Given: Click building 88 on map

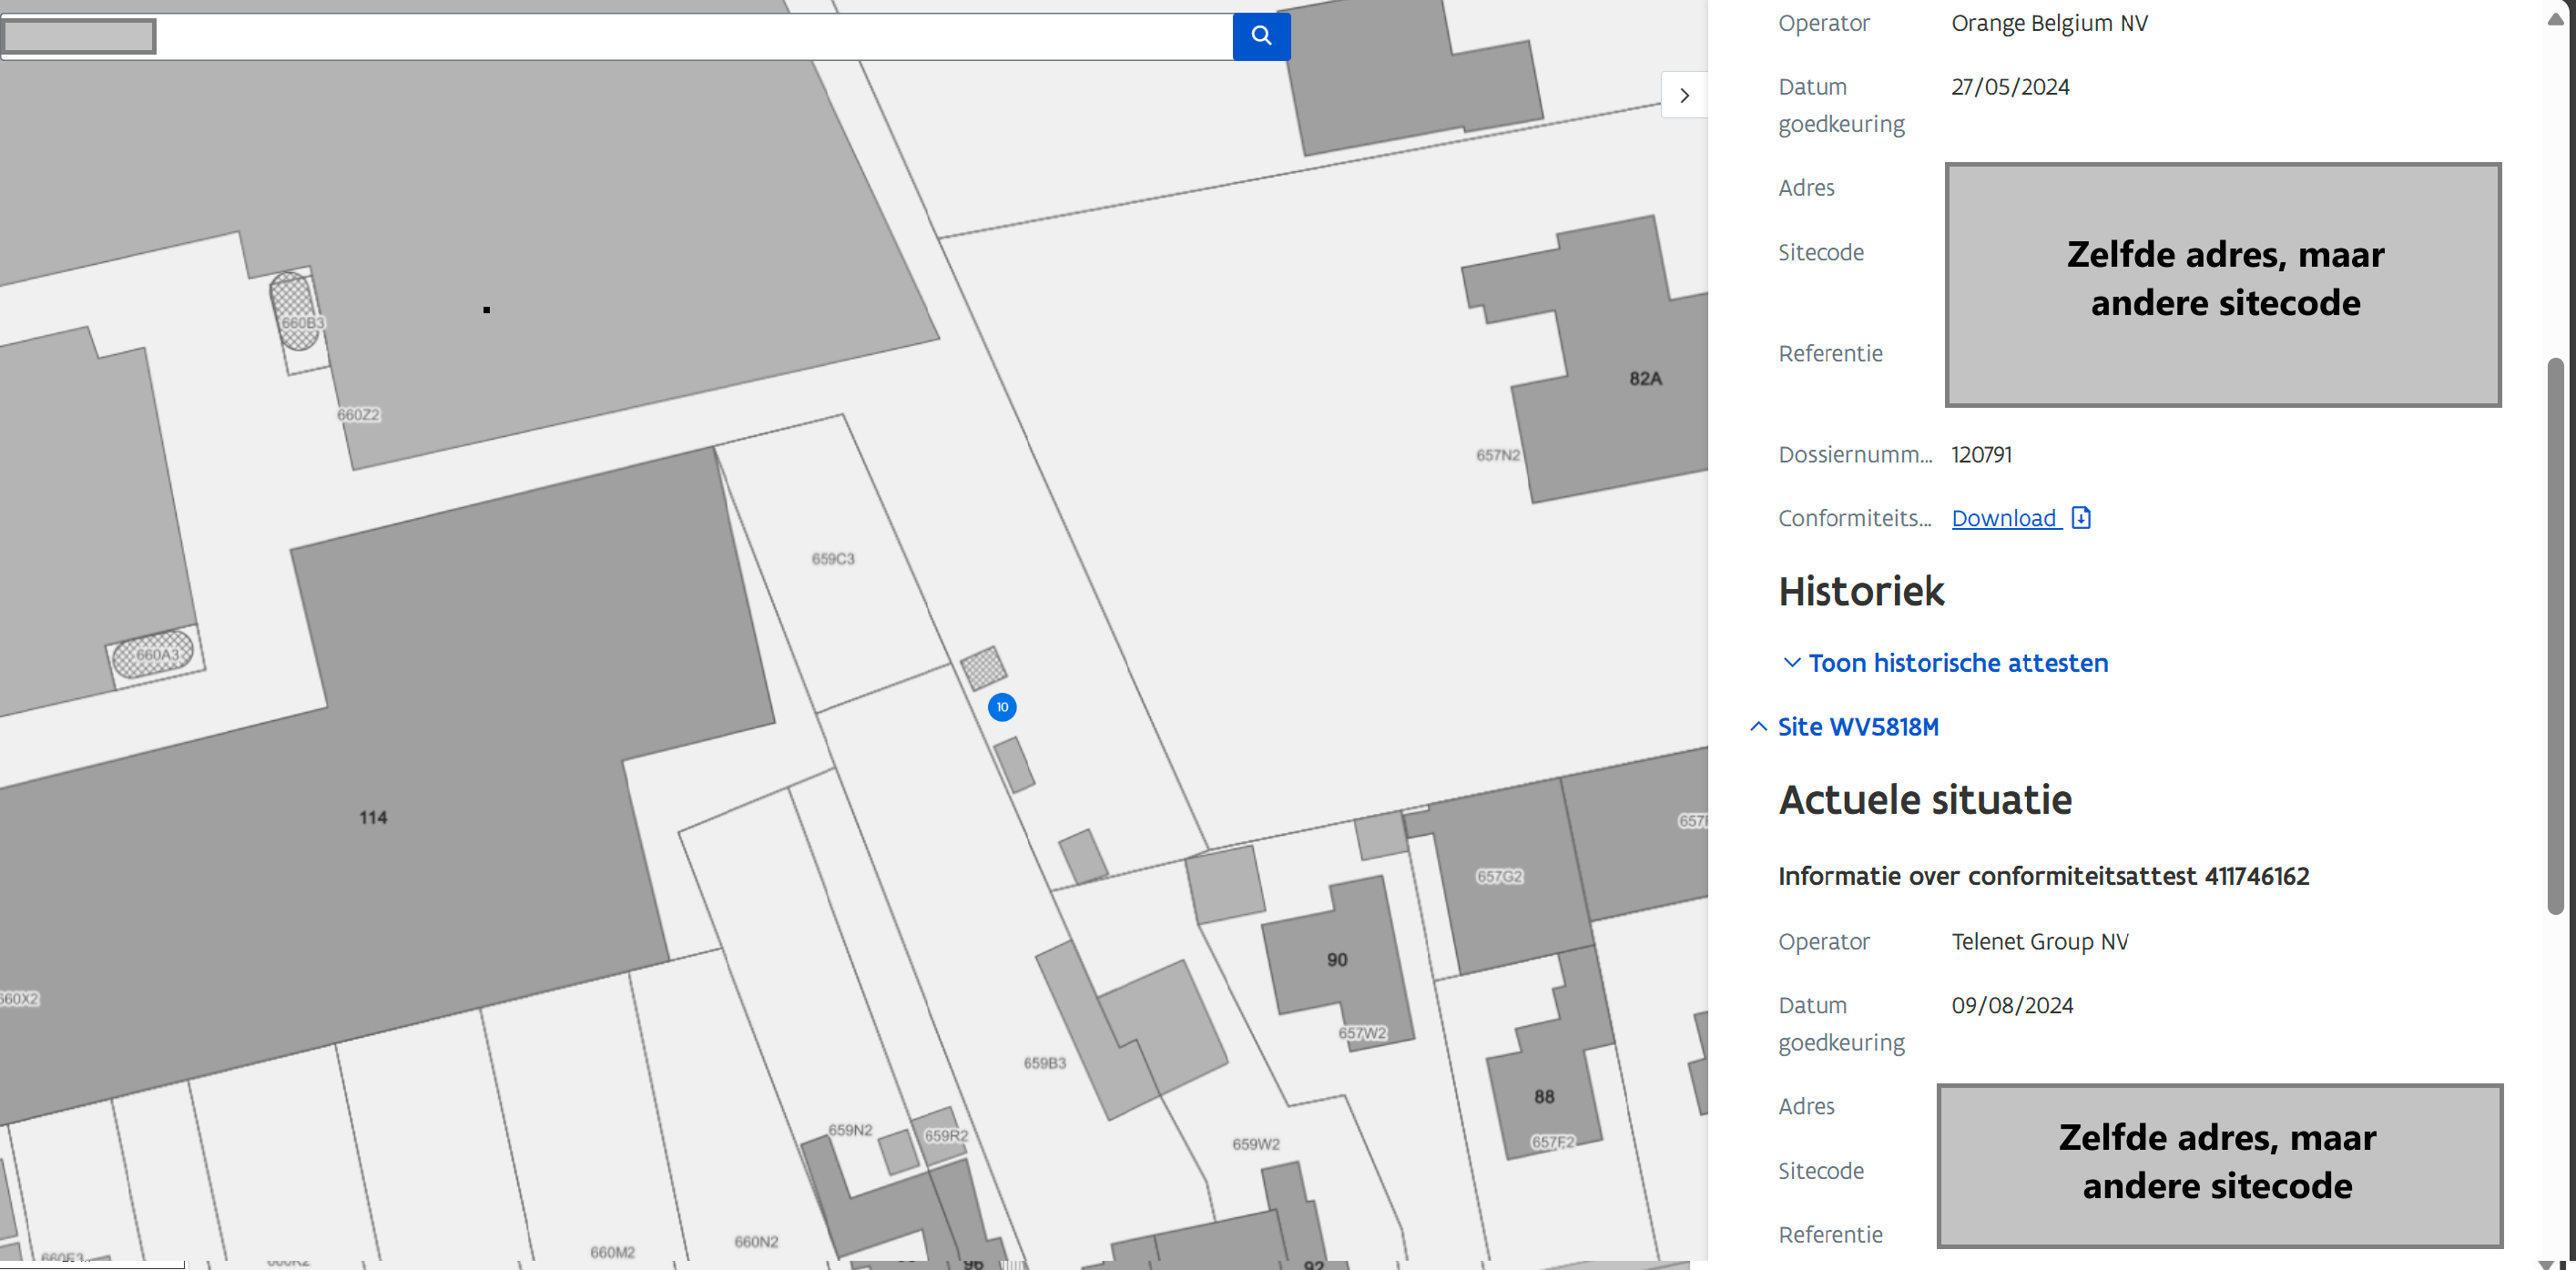Looking at the screenshot, I should pos(1543,1097).
